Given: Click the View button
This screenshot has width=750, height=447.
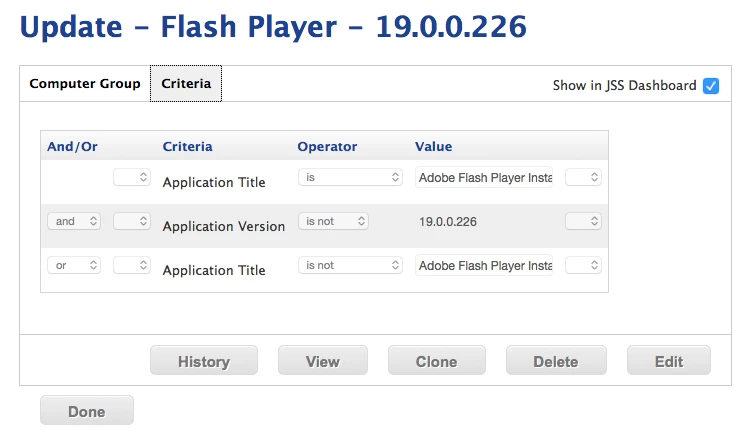Looking at the screenshot, I should pyautogui.click(x=323, y=360).
